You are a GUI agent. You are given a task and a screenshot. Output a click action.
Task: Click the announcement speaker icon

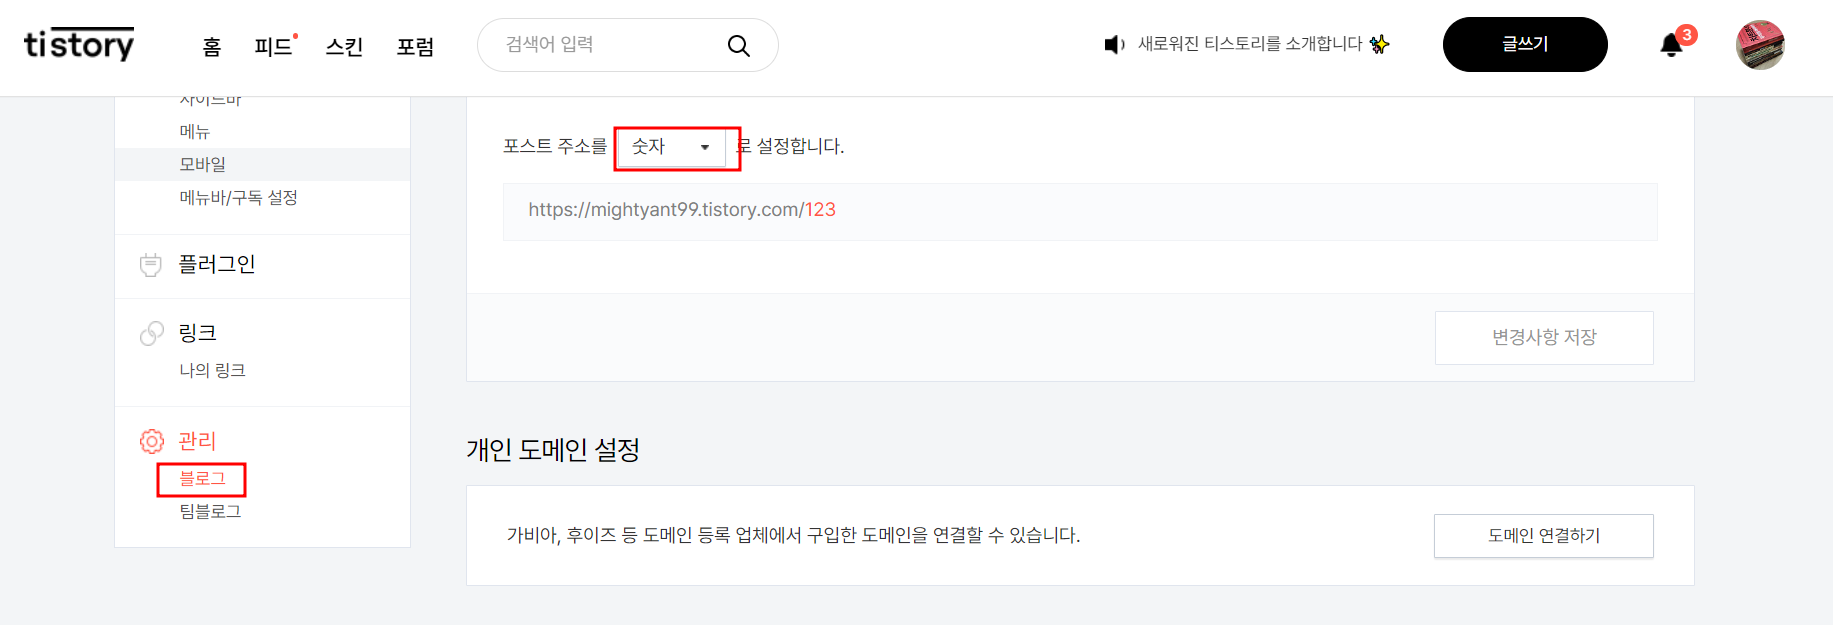(1114, 45)
